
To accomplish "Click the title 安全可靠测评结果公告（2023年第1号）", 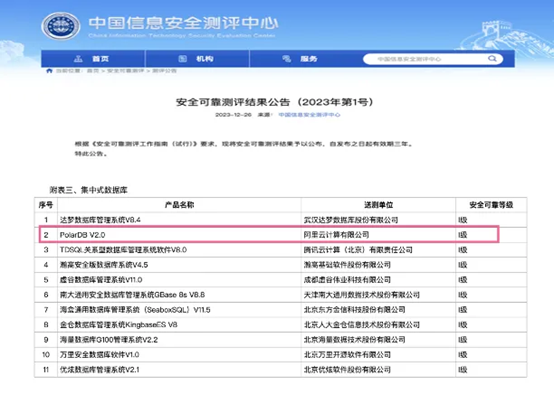I will [275, 102].
